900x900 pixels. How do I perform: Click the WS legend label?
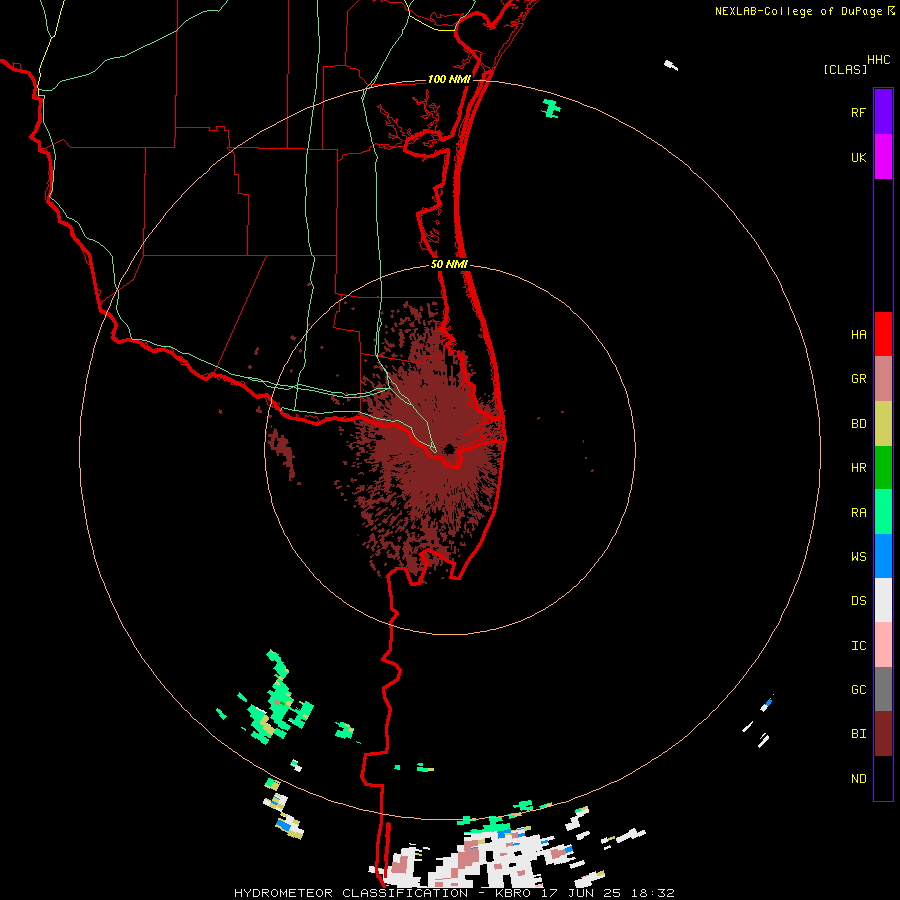click(x=858, y=556)
